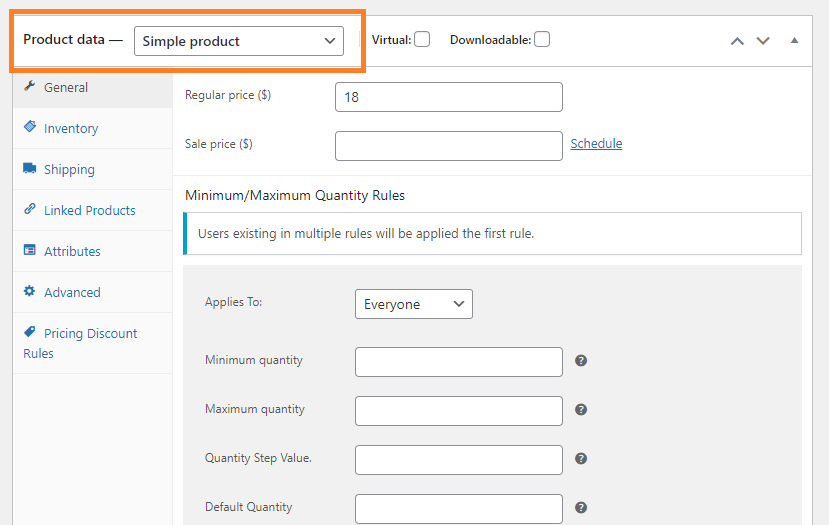829x525 pixels.
Task: Move Product data panel down
Action: tap(763, 41)
